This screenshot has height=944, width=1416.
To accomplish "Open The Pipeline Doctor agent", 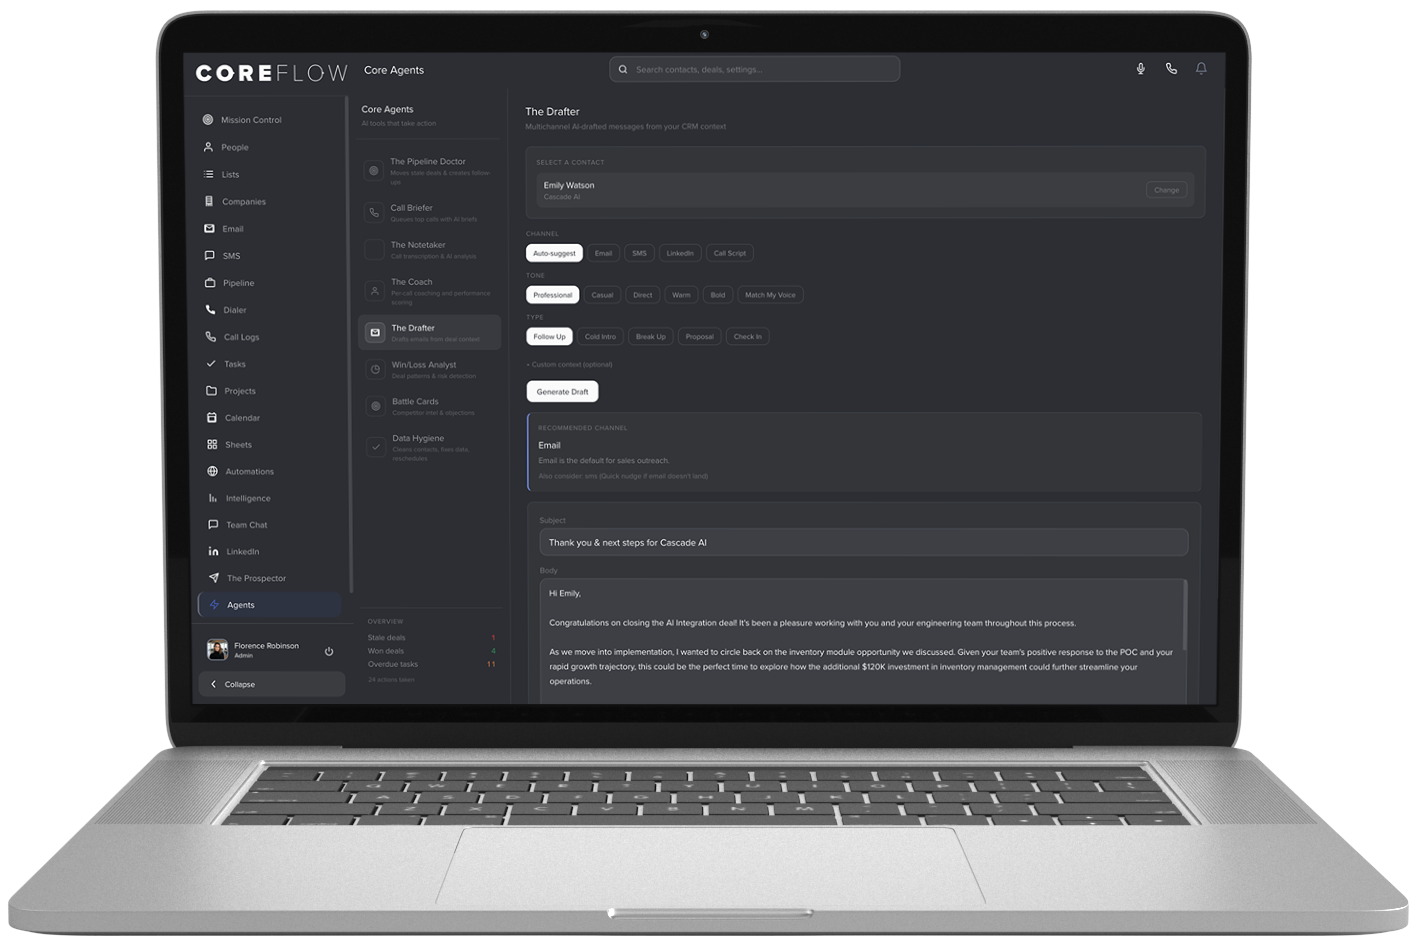I will (430, 170).
